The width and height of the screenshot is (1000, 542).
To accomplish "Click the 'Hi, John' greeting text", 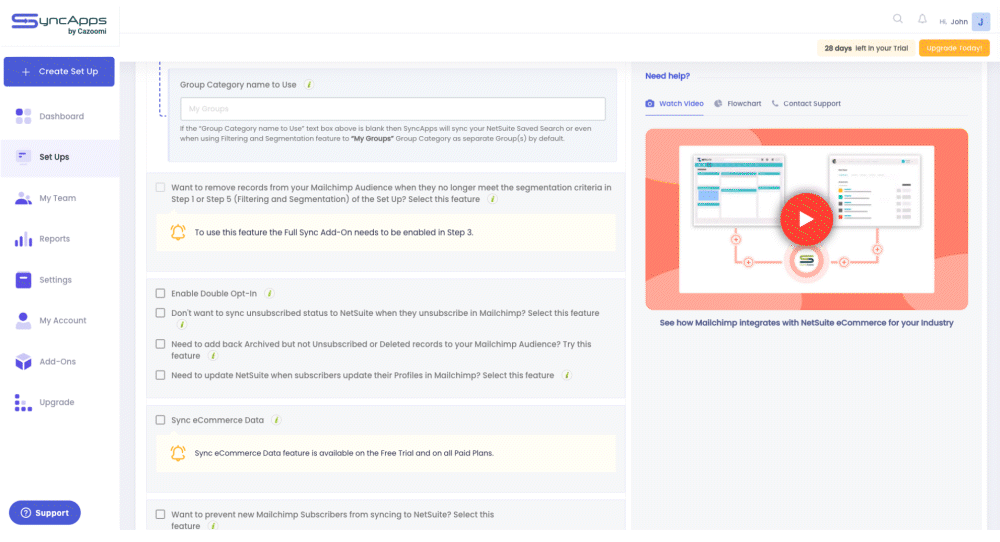I will pos(953,22).
